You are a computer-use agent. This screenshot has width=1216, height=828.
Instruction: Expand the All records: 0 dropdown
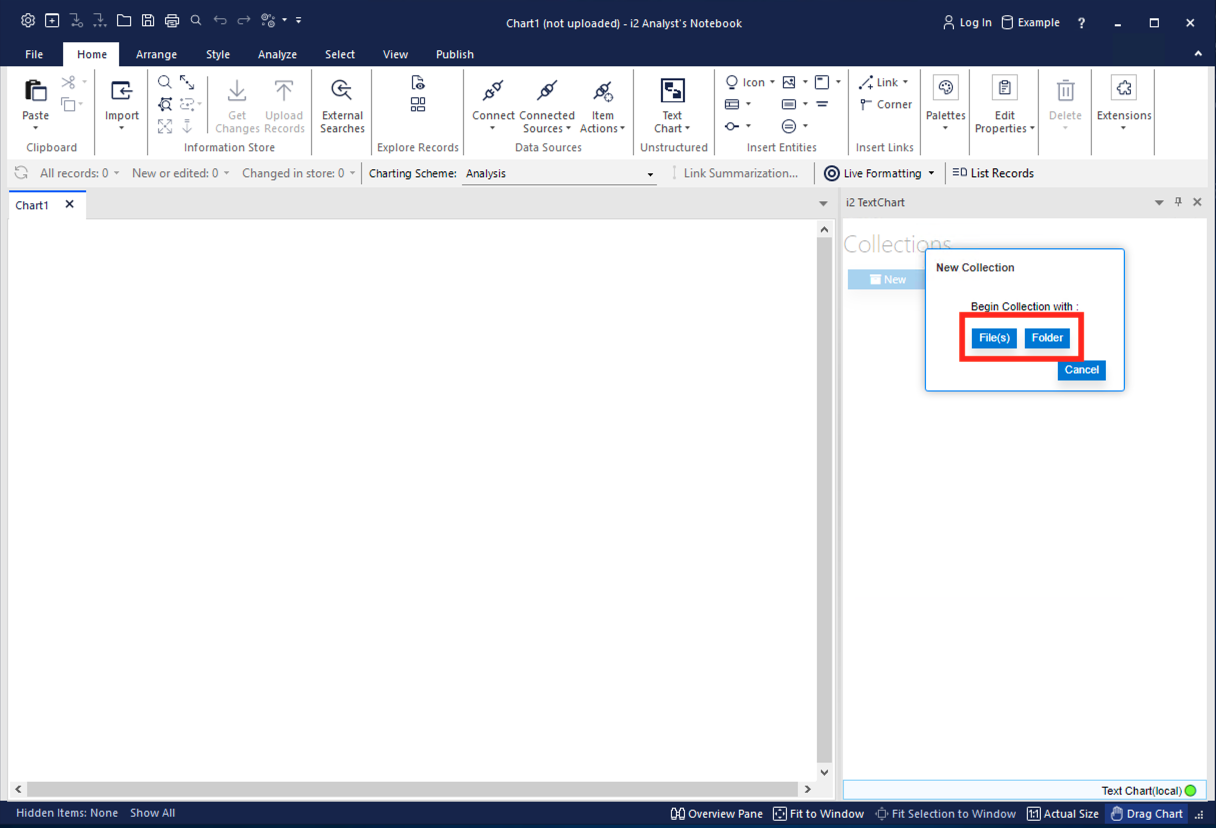117,173
